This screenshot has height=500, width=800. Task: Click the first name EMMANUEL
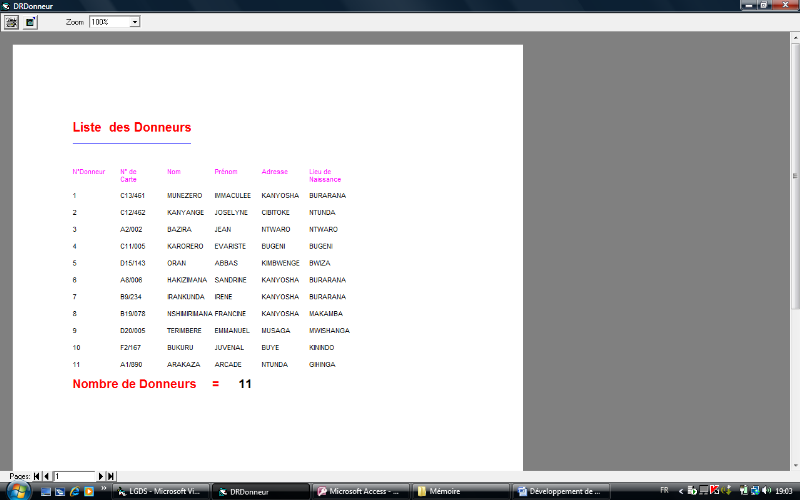232,331
